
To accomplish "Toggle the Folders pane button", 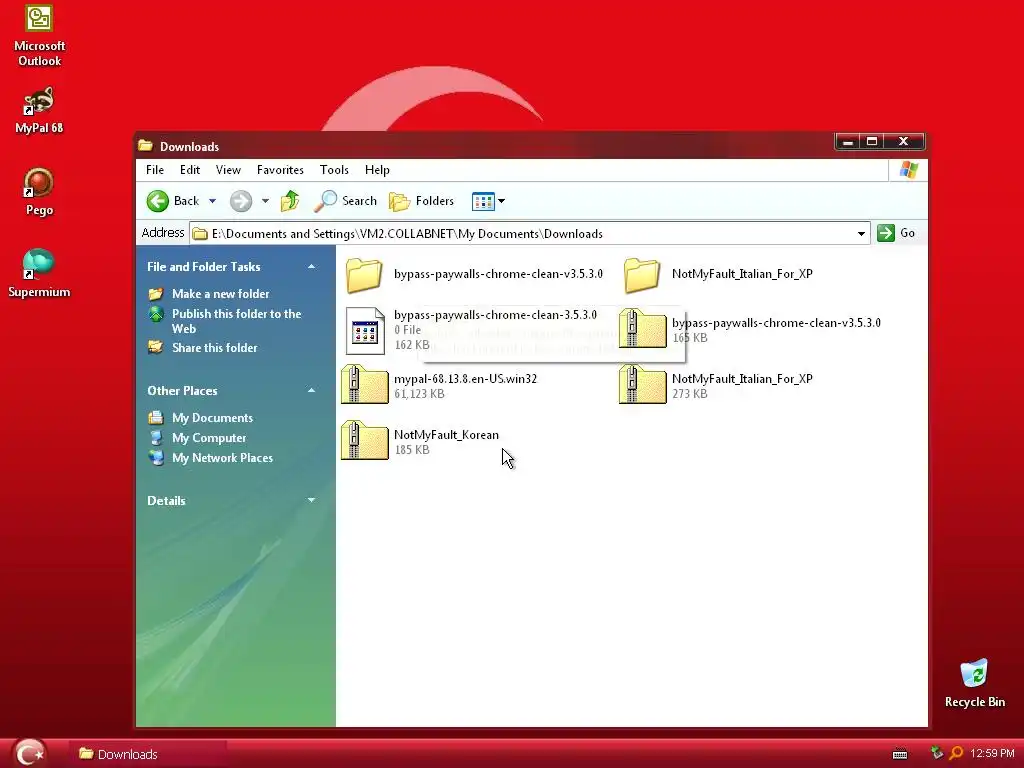I will (421, 201).
